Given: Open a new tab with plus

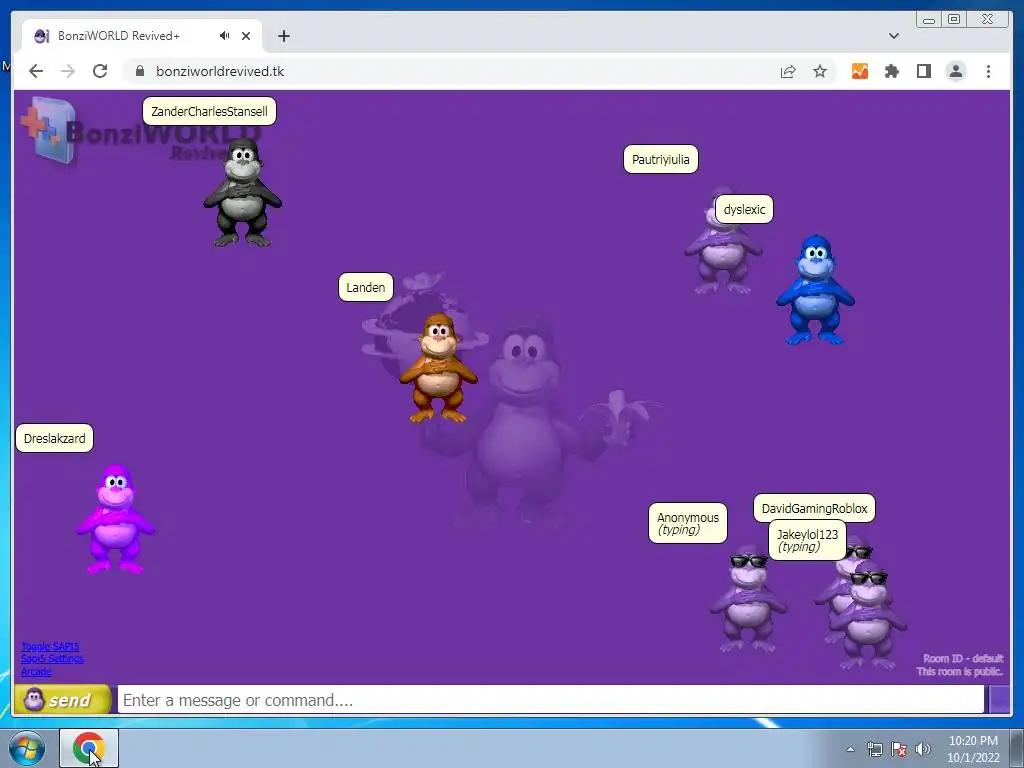Looking at the screenshot, I should (283, 36).
